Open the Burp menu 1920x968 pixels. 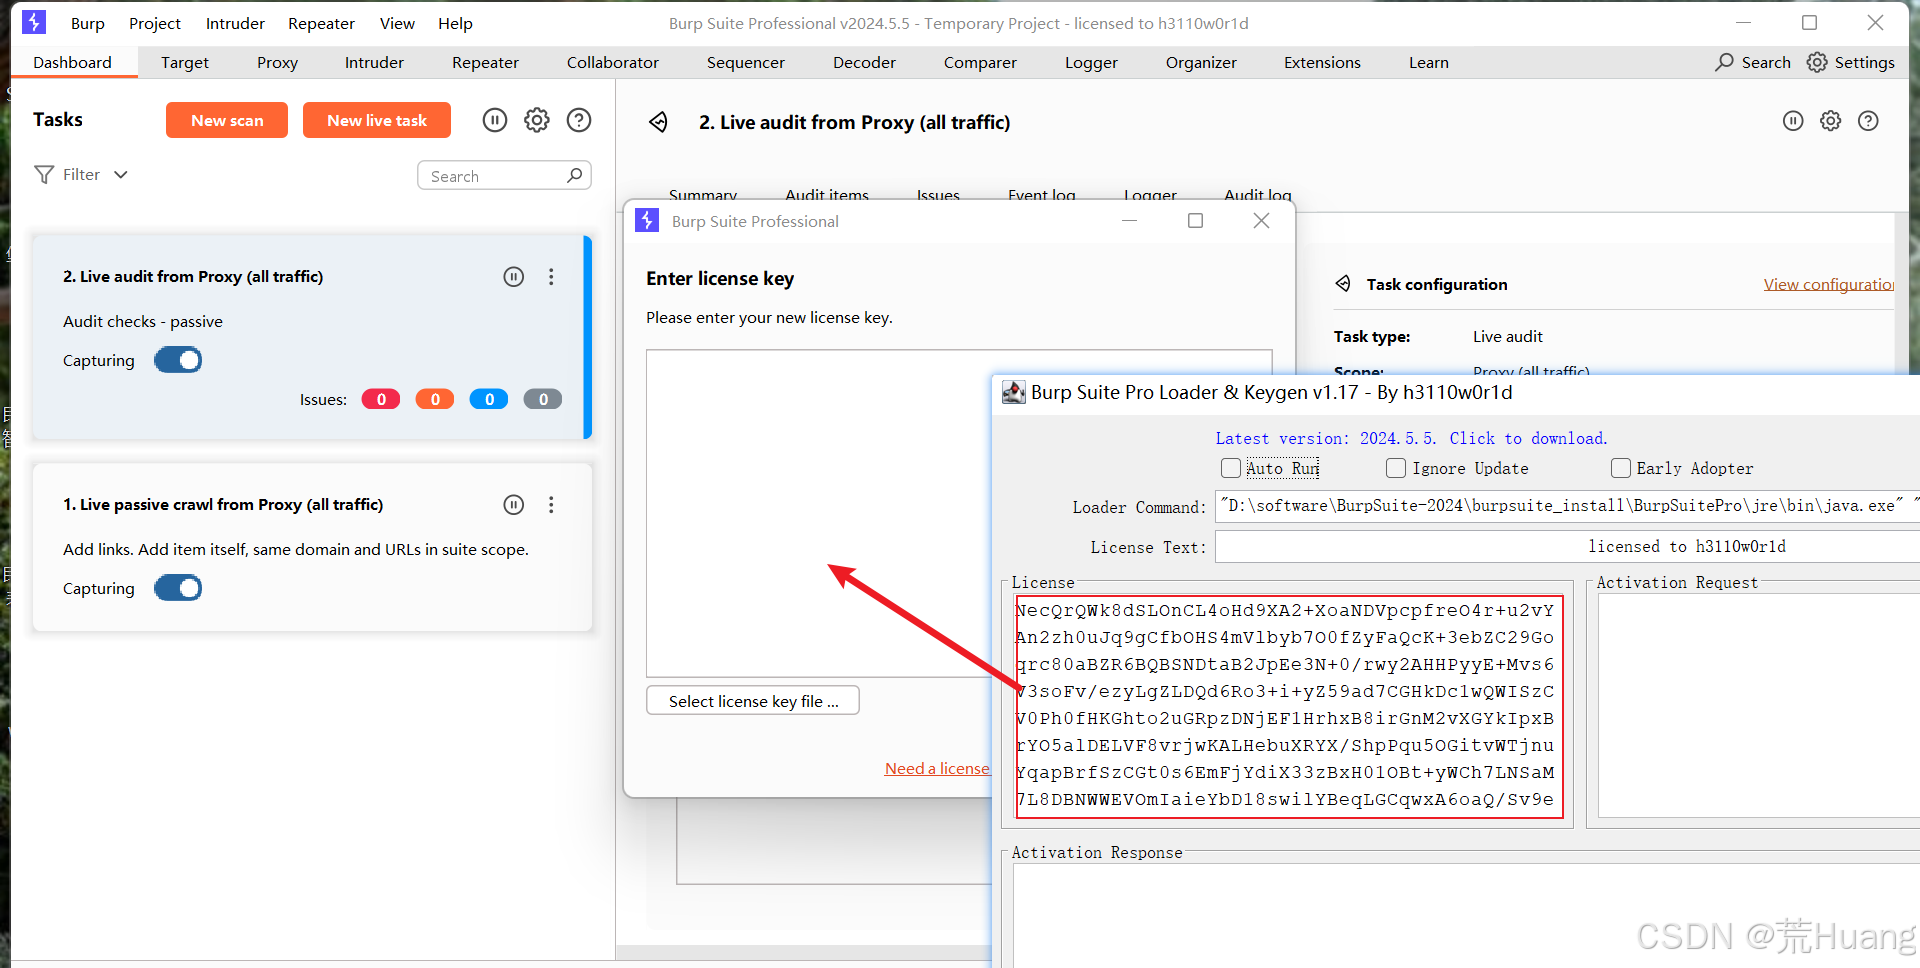point(88,23)
